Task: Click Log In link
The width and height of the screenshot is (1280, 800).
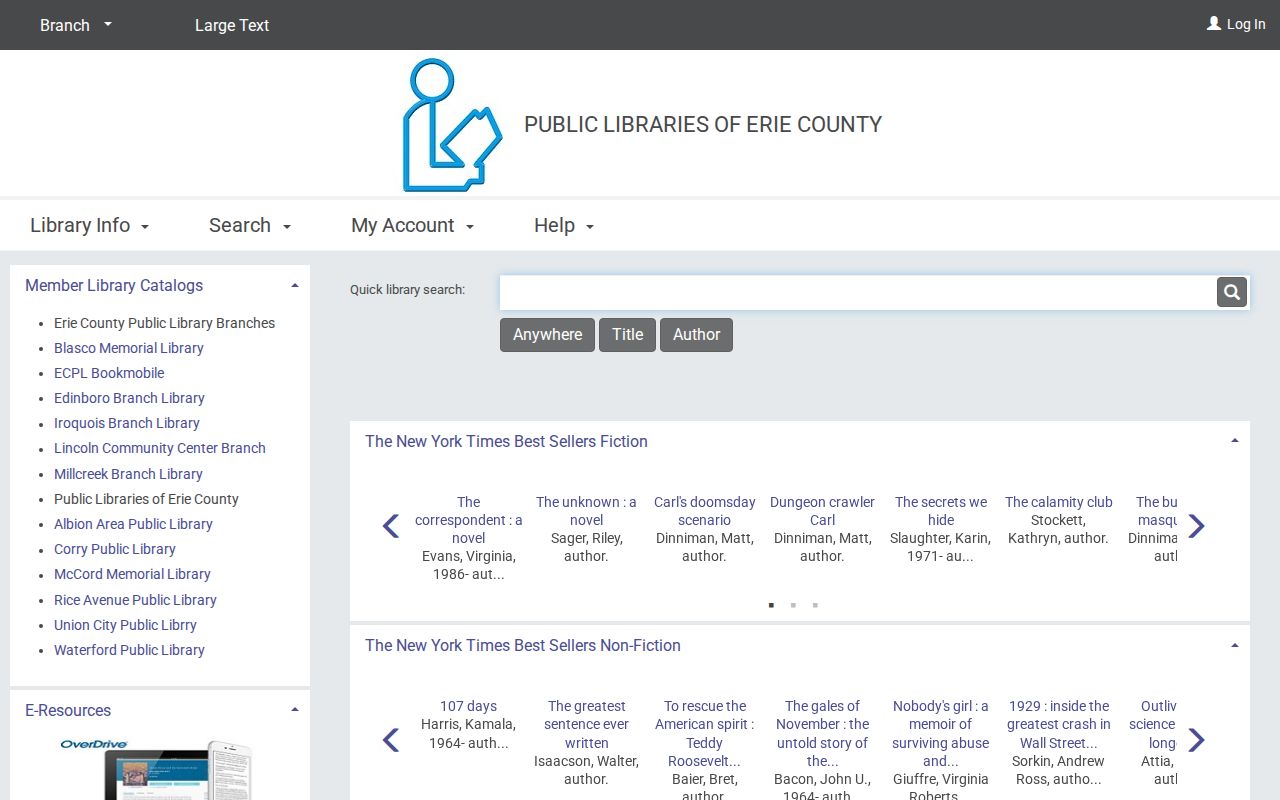Action: (1246, 24)
